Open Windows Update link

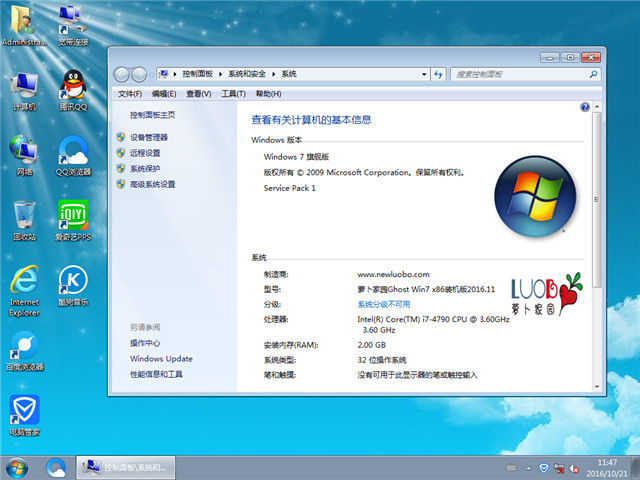click(x=161, y=359)
